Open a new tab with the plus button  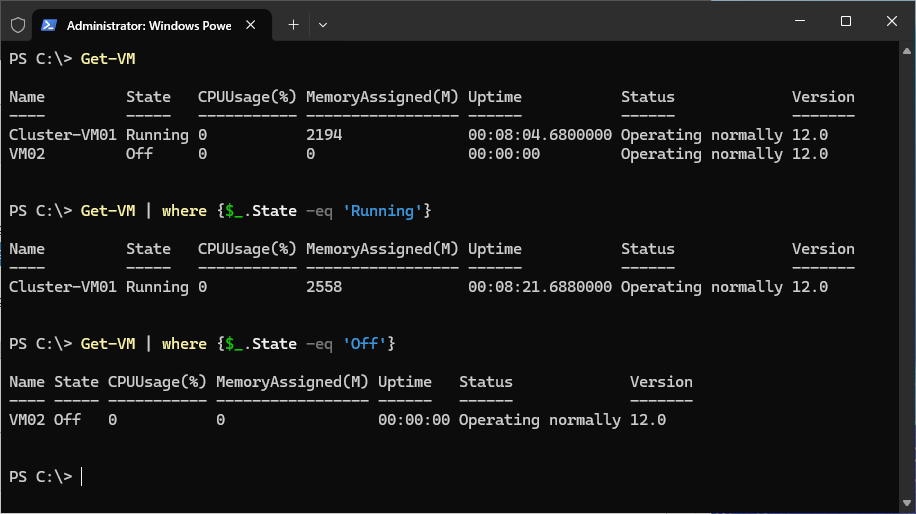coord(293,24)
